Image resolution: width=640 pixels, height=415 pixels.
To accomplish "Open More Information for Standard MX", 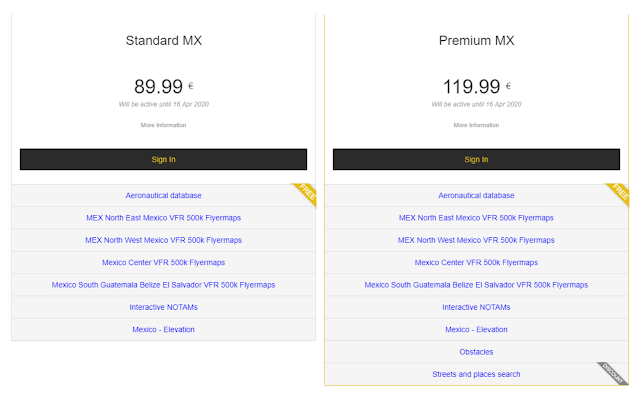I will point(163,125).
